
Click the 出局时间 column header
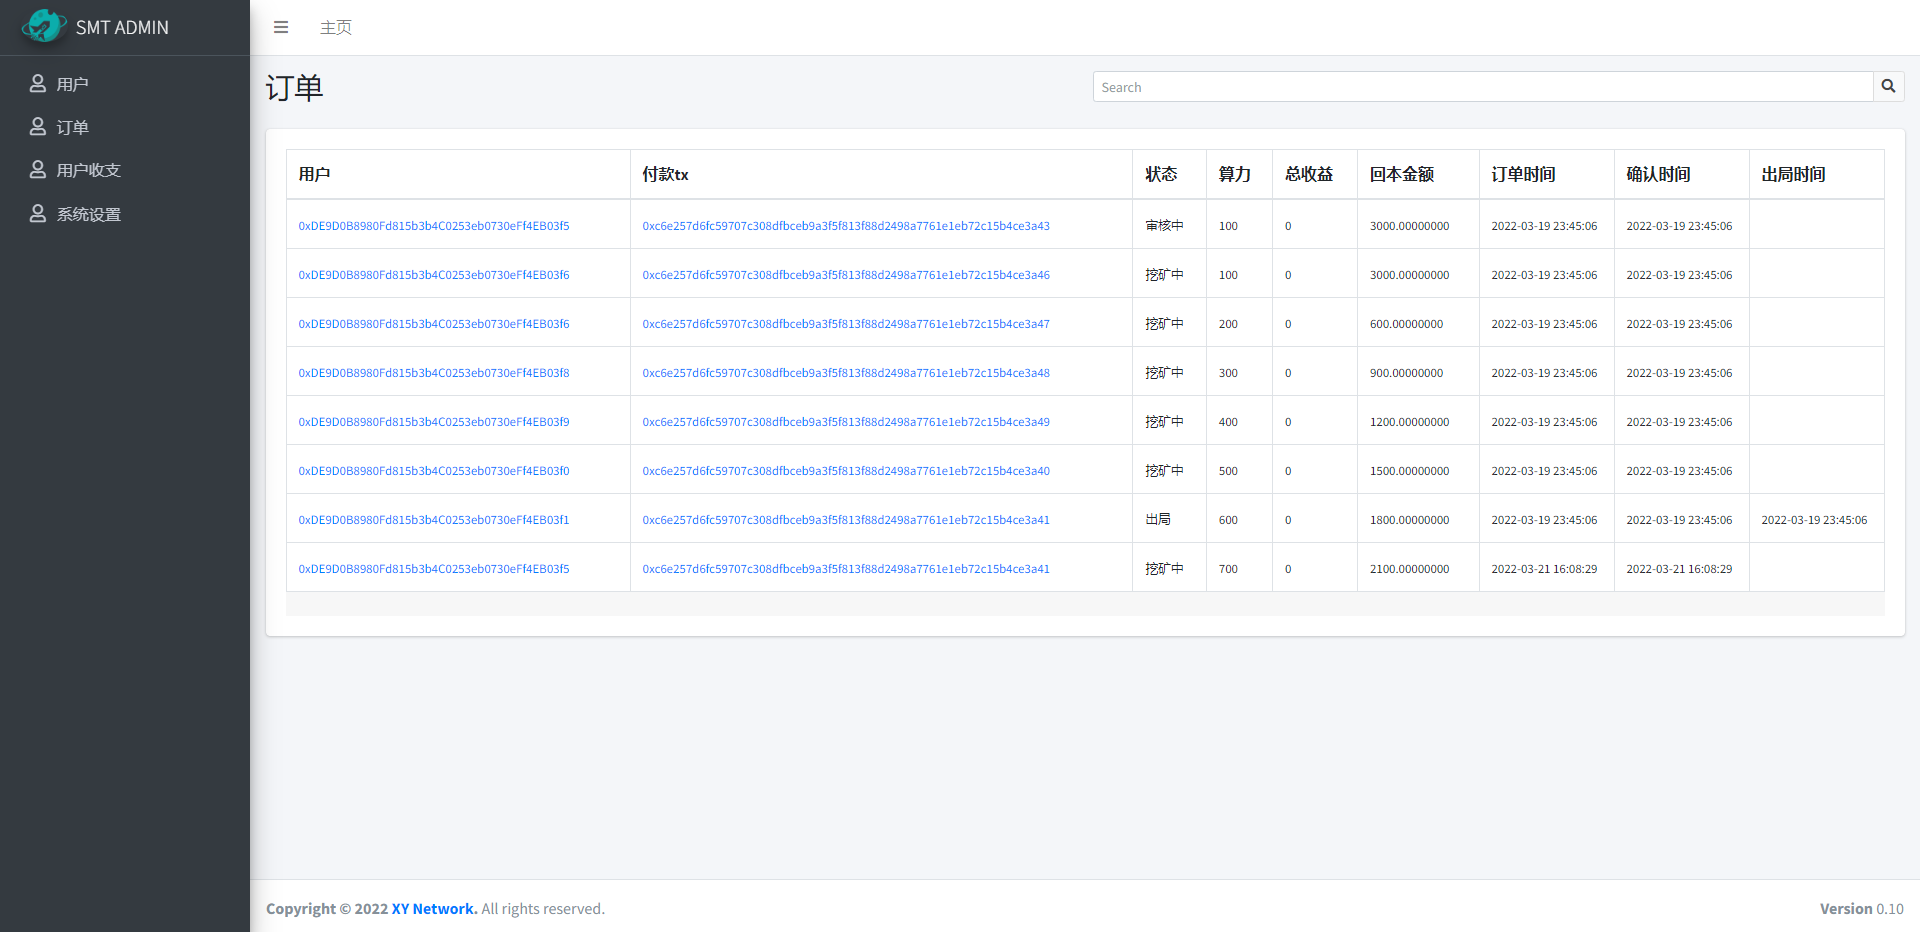pos(1793,174)
